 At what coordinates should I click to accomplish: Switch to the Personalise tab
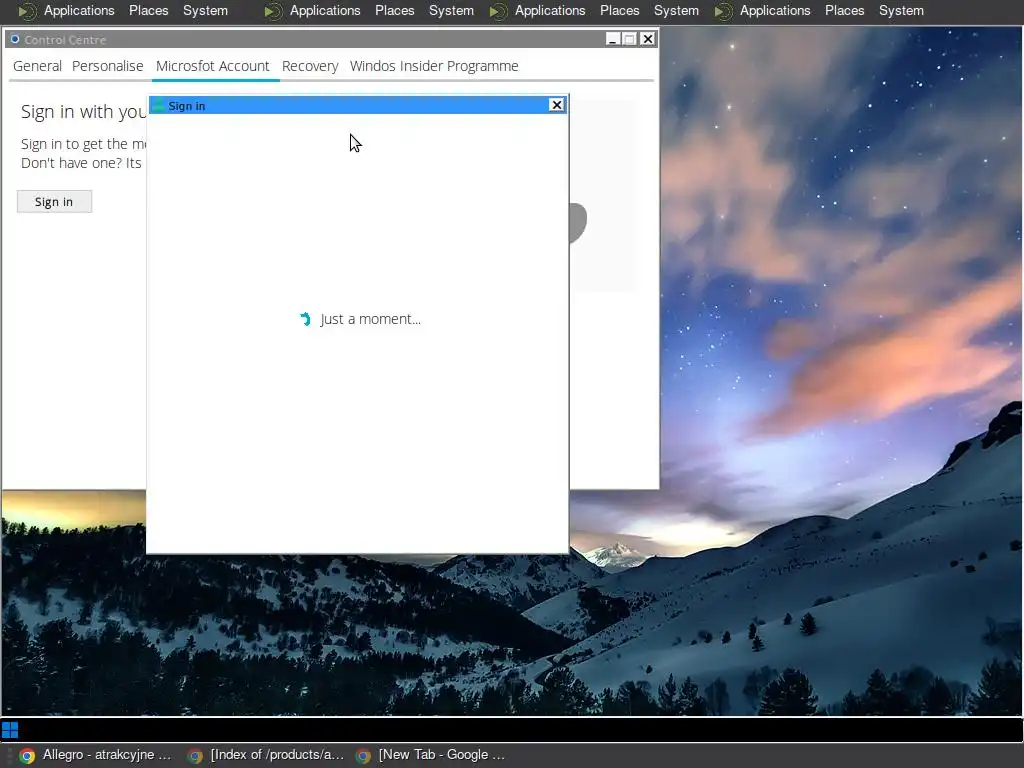coord(107,66)
